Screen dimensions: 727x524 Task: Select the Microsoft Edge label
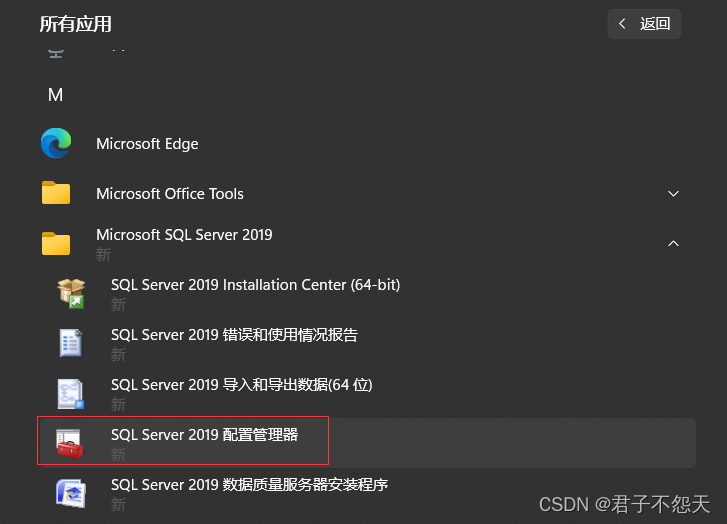pos(147,144)
